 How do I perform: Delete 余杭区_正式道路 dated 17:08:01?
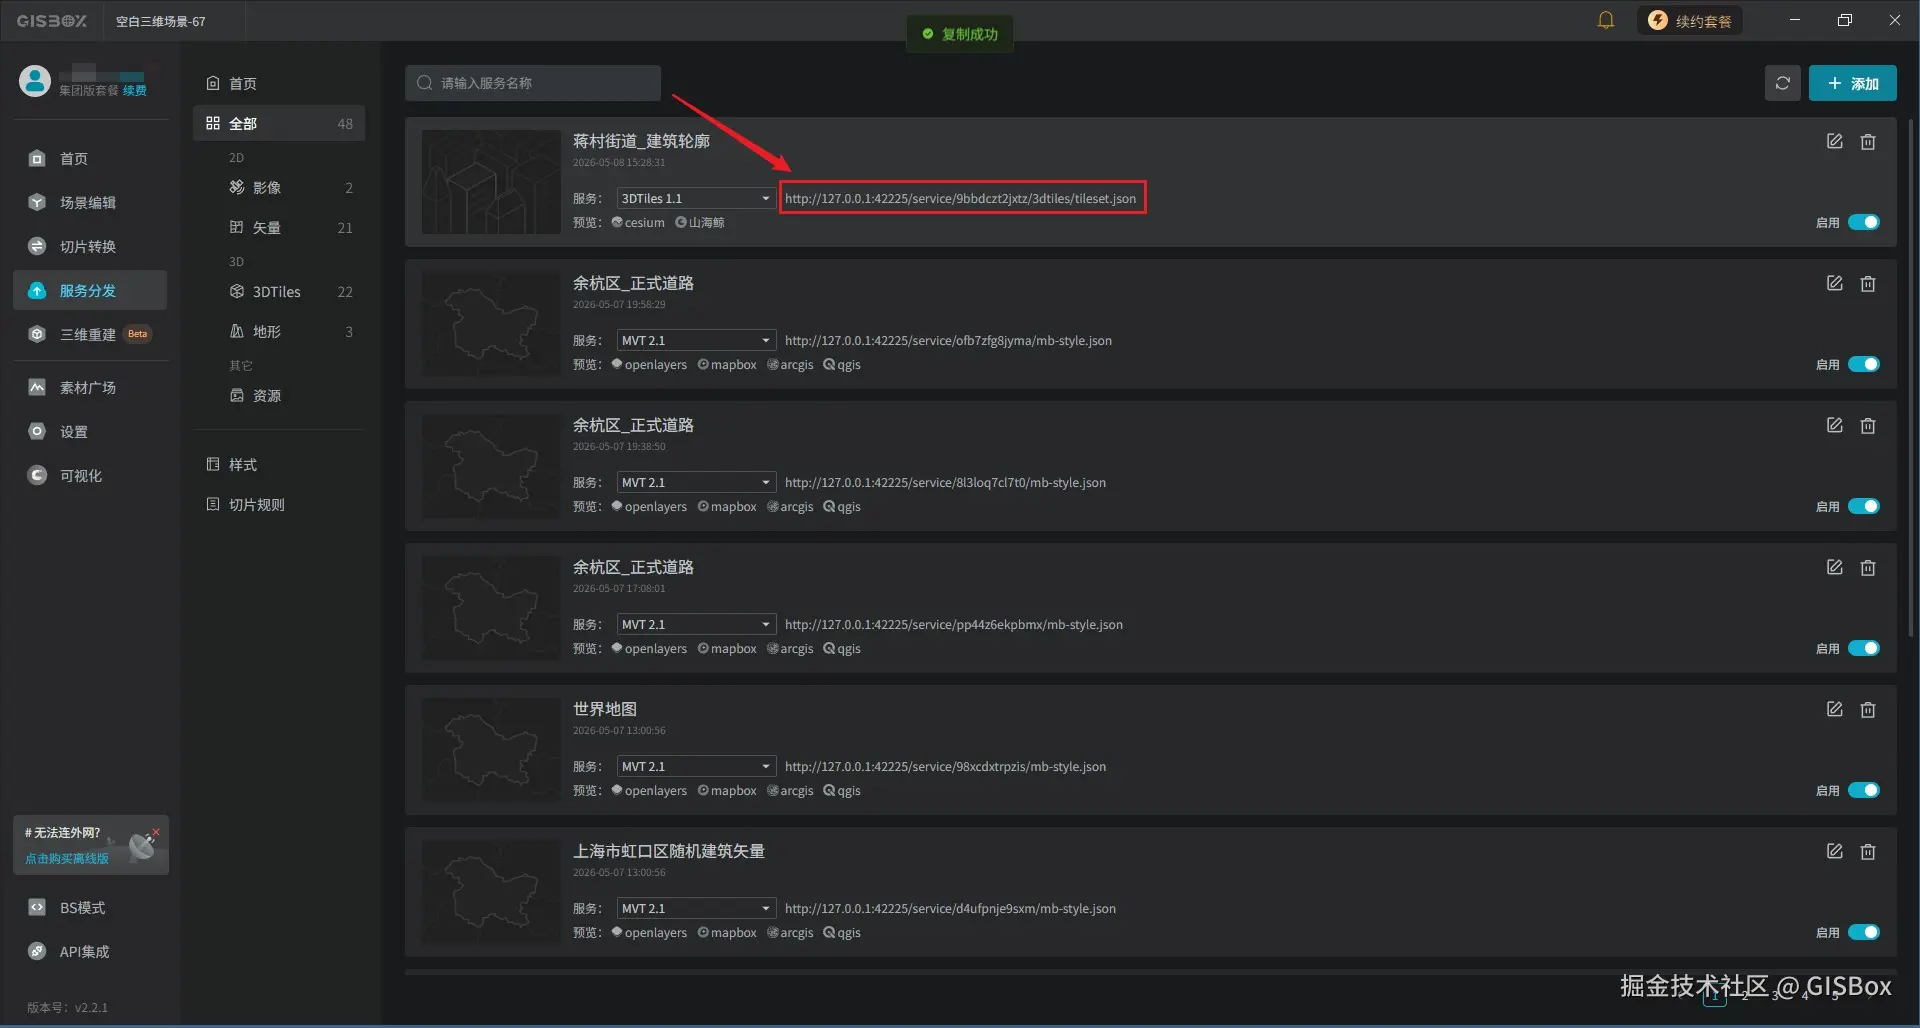point(1867,567)
